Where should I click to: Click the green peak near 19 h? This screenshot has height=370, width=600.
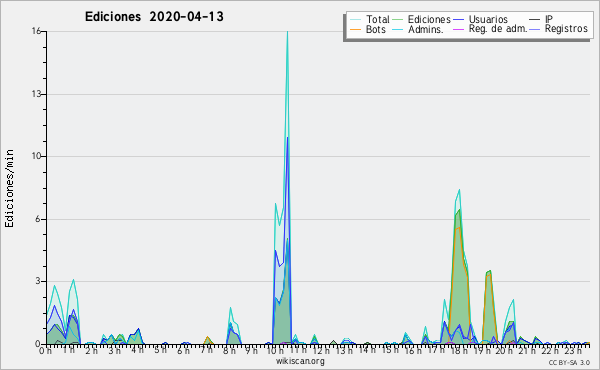click(489, 272)
